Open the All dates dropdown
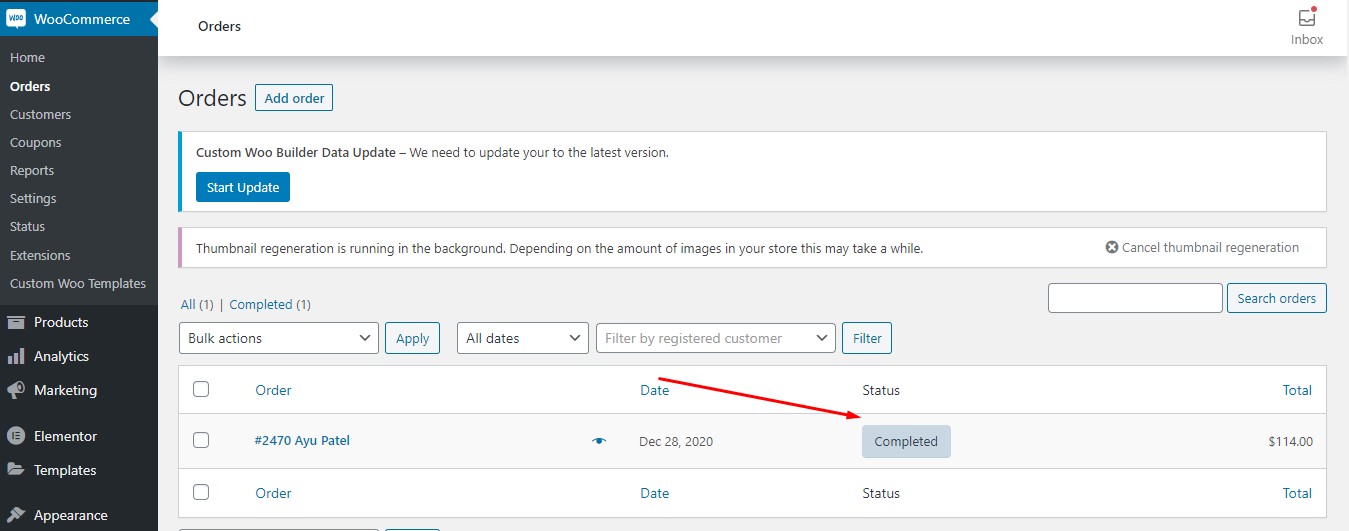1349x531 pixels. tap(523, 338)
